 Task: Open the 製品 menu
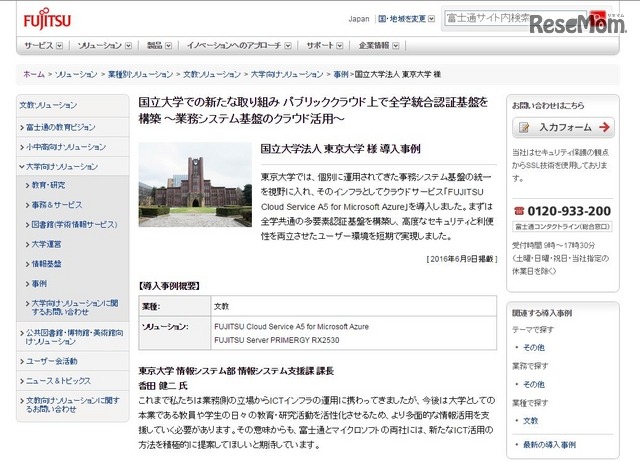coord(159,45)
